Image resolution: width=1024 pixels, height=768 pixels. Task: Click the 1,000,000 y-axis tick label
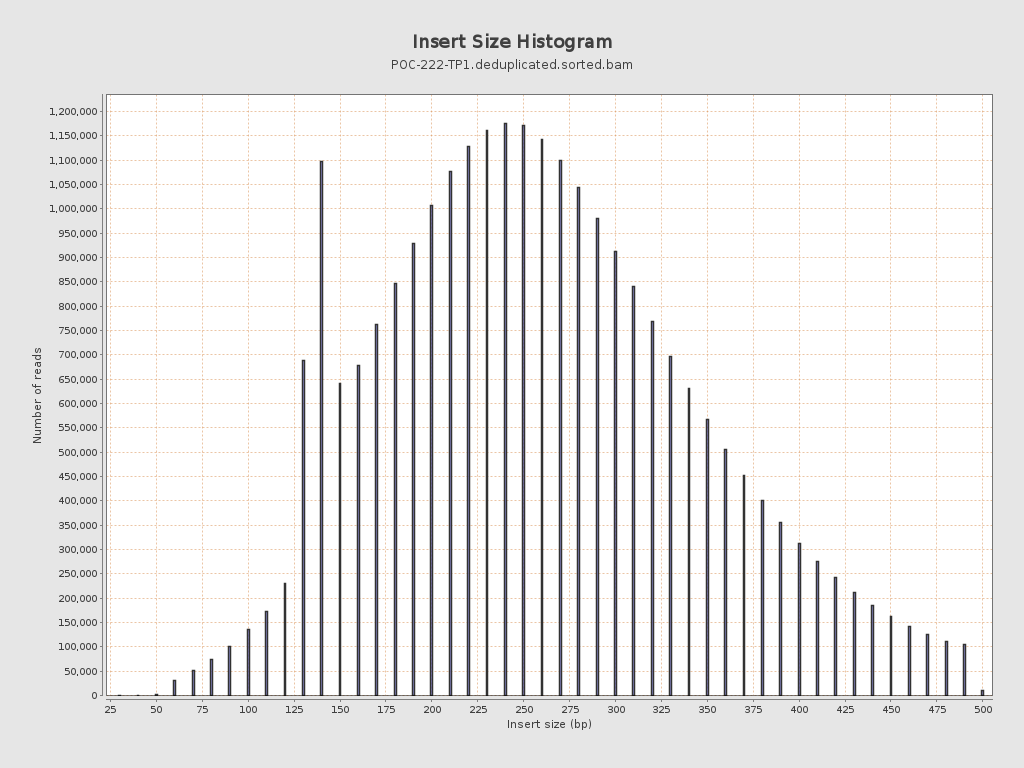coord(73,209)
